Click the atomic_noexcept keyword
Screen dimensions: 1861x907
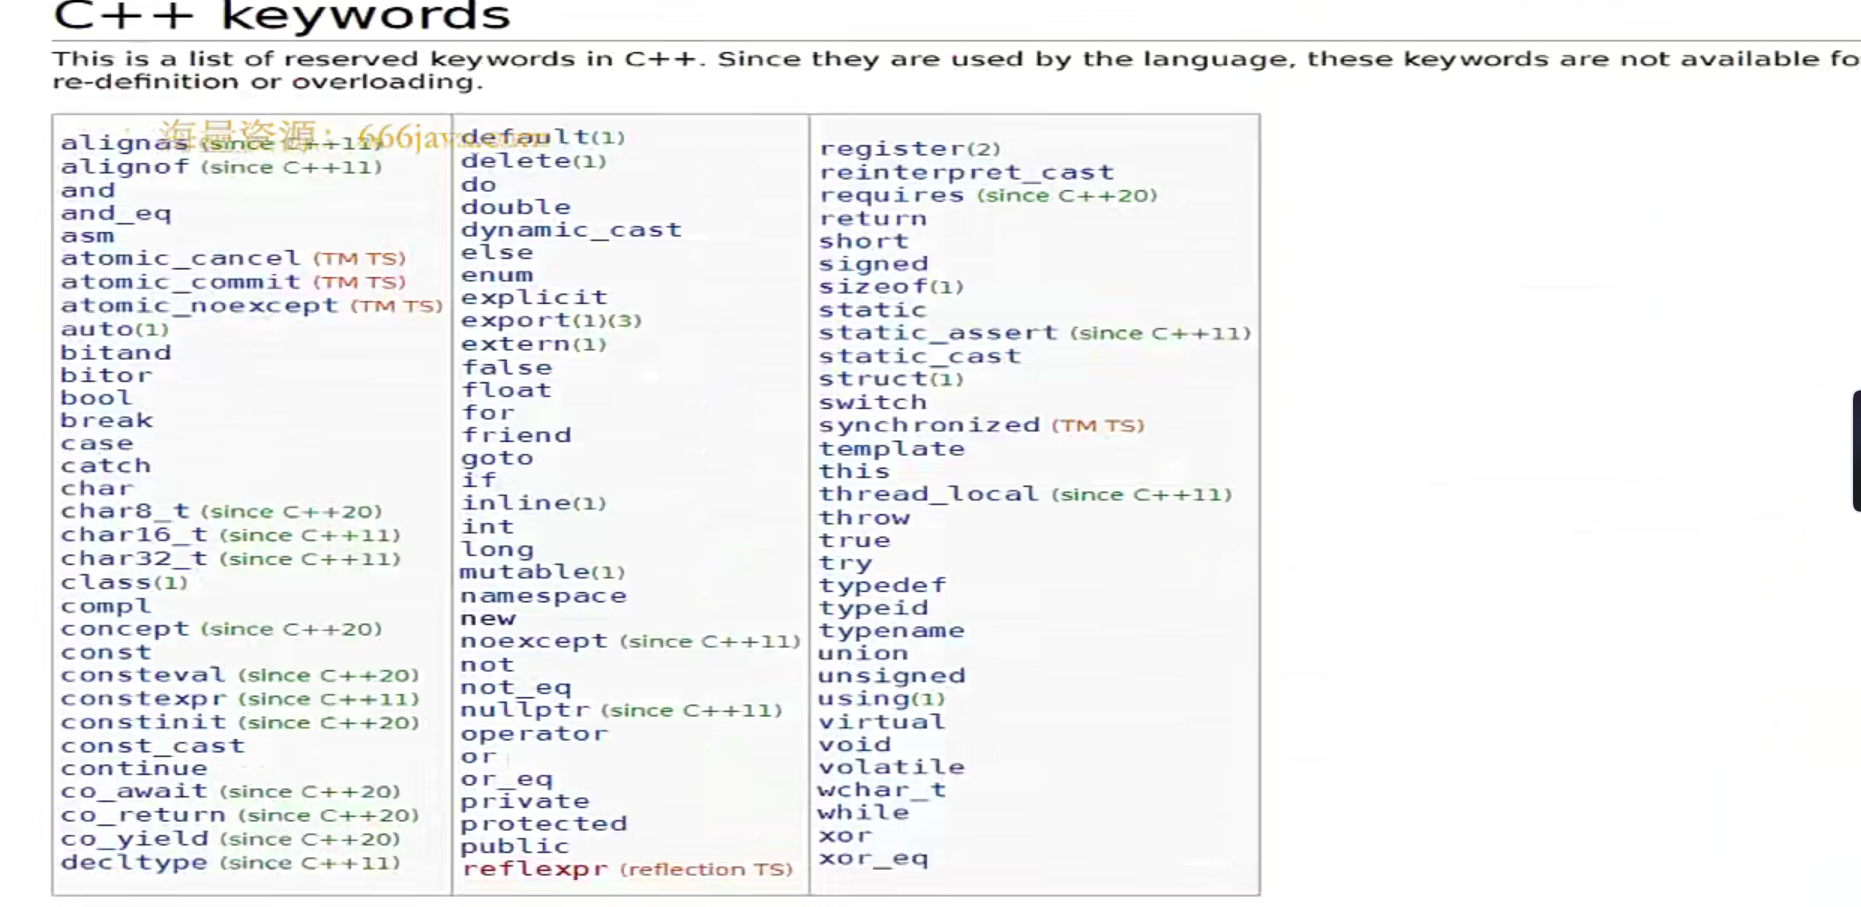199,306
